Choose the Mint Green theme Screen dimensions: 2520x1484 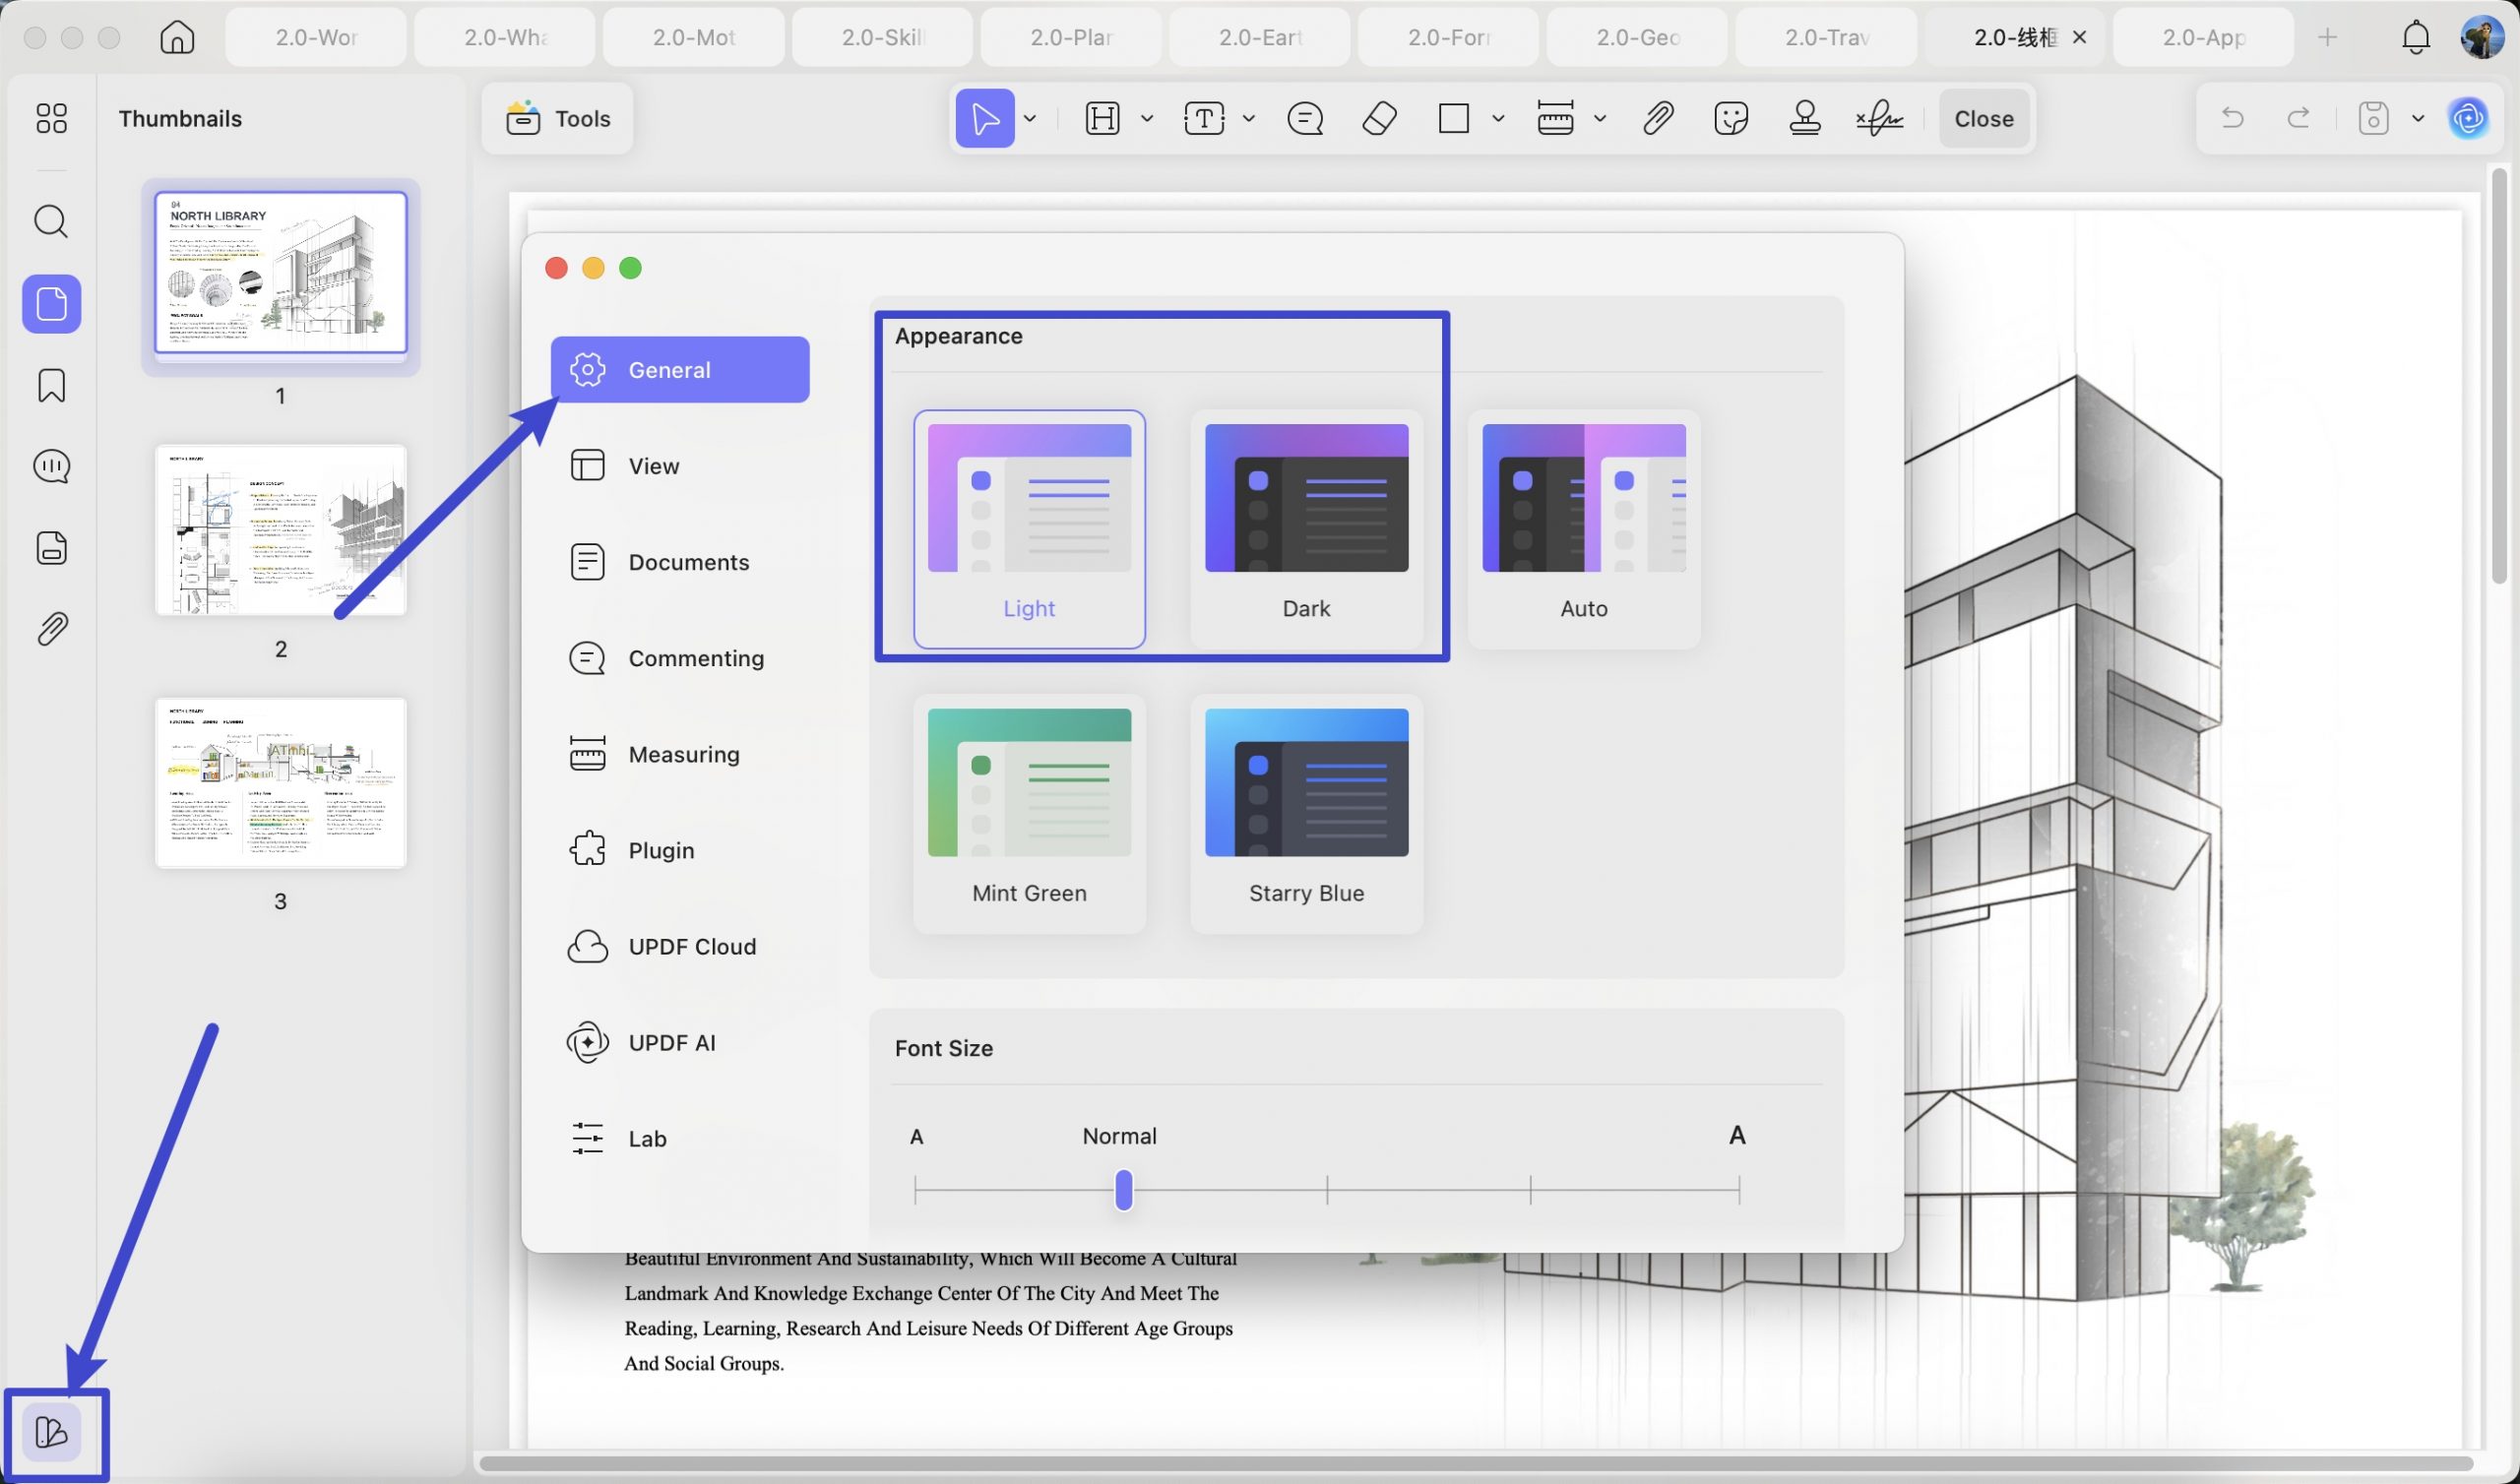point(1029,814)
